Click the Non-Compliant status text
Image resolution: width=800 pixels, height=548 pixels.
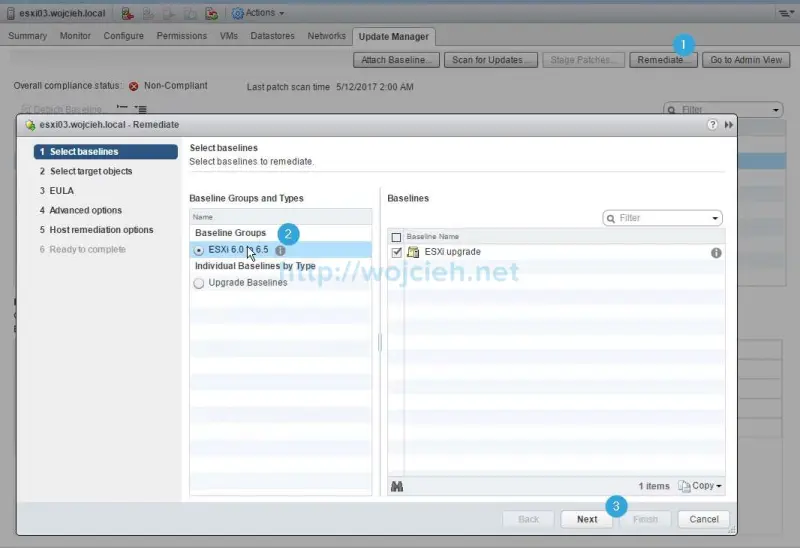pos(176,86)
